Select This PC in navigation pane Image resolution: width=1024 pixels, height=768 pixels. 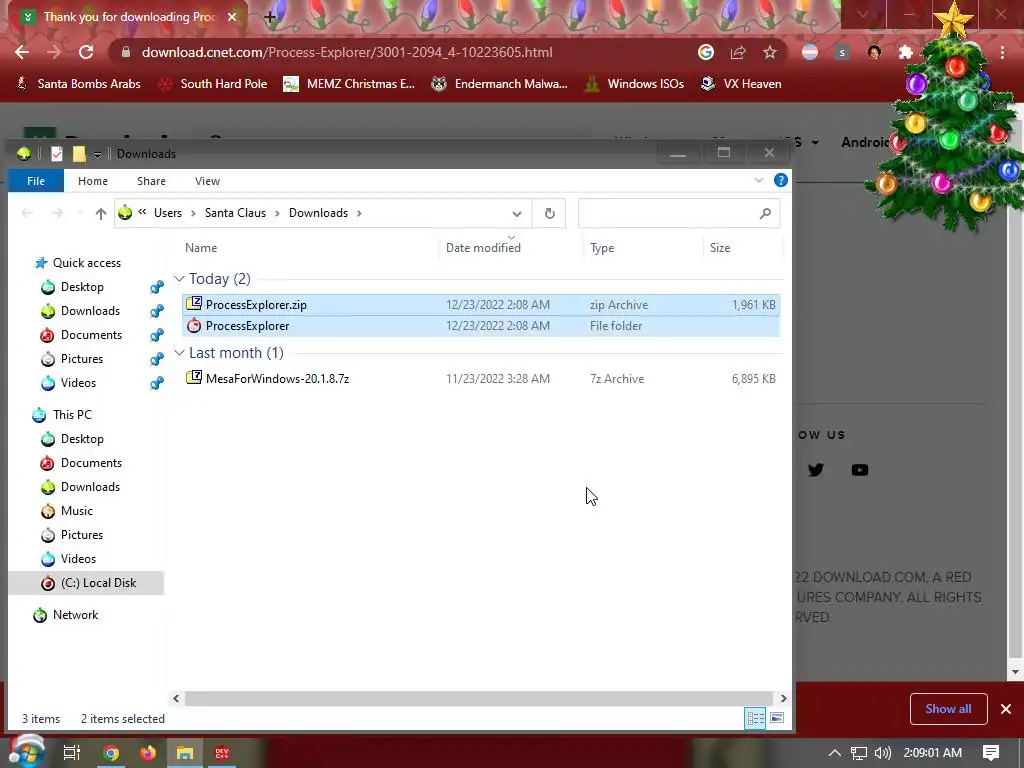pos(72,415)
